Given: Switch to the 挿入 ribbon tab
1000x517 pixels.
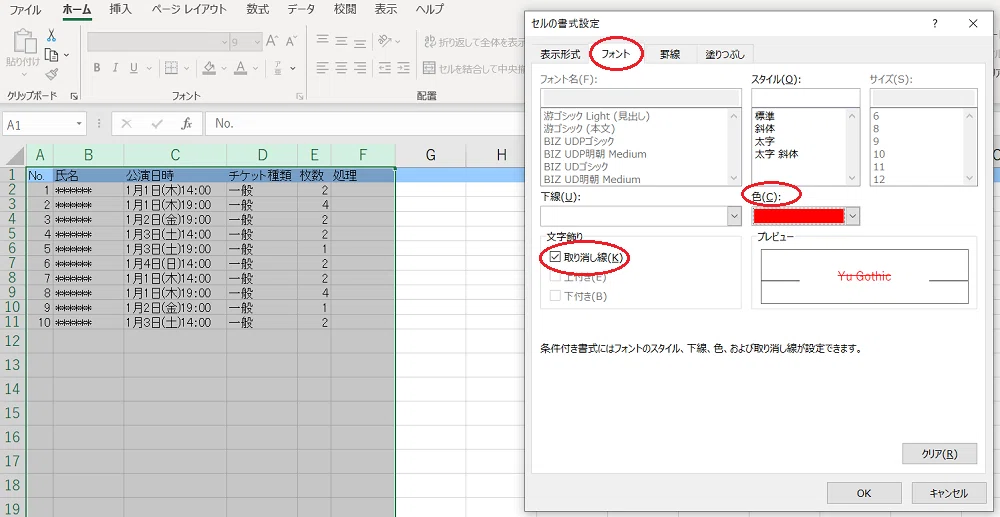Looking at the screenshot, I should (121, 10).
